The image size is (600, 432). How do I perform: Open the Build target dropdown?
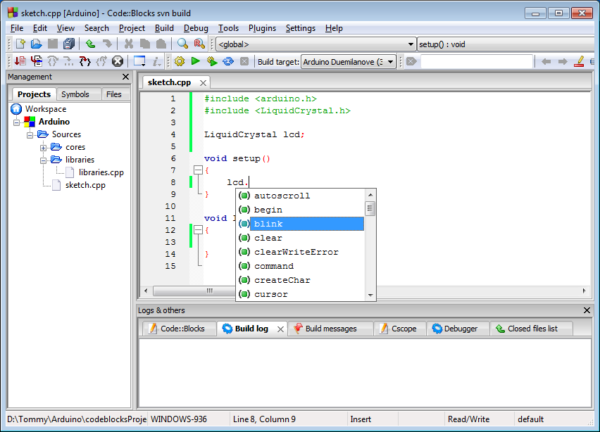coord(348,62)
